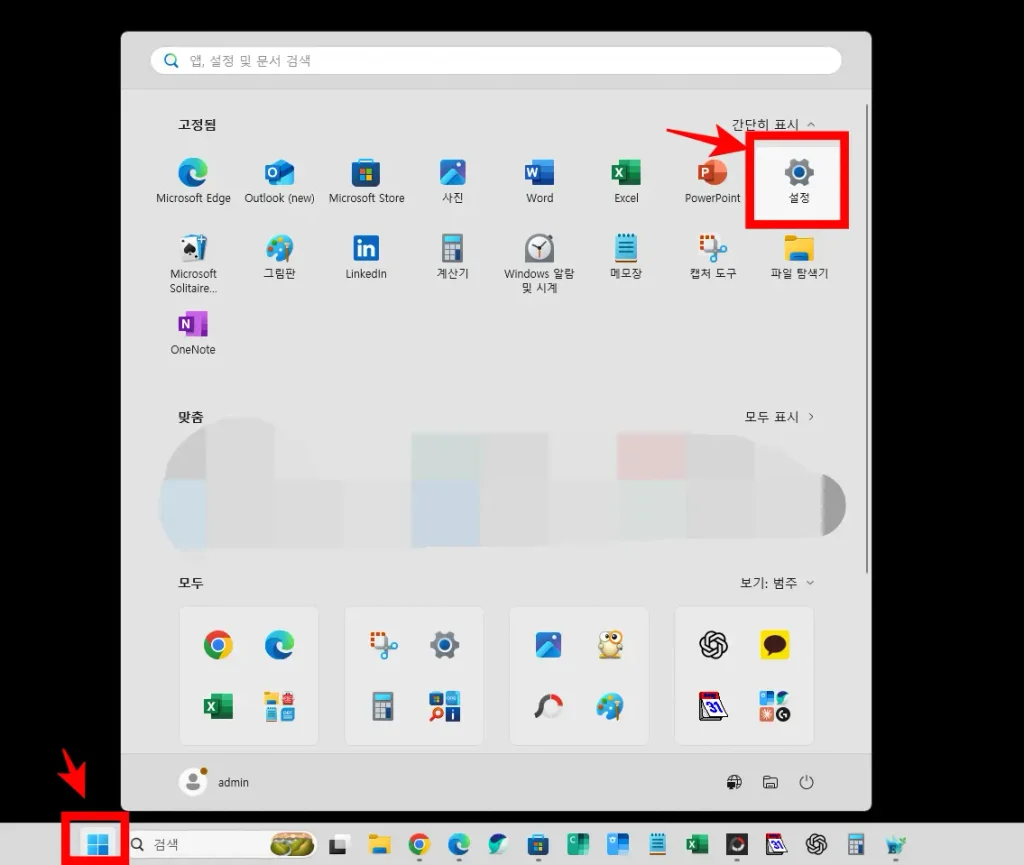Image resolution: width=1024 pixels, height=865 pixels.
Task: Open KakaoTalk yellow chat bubble icon
Action: click(775, 645)
